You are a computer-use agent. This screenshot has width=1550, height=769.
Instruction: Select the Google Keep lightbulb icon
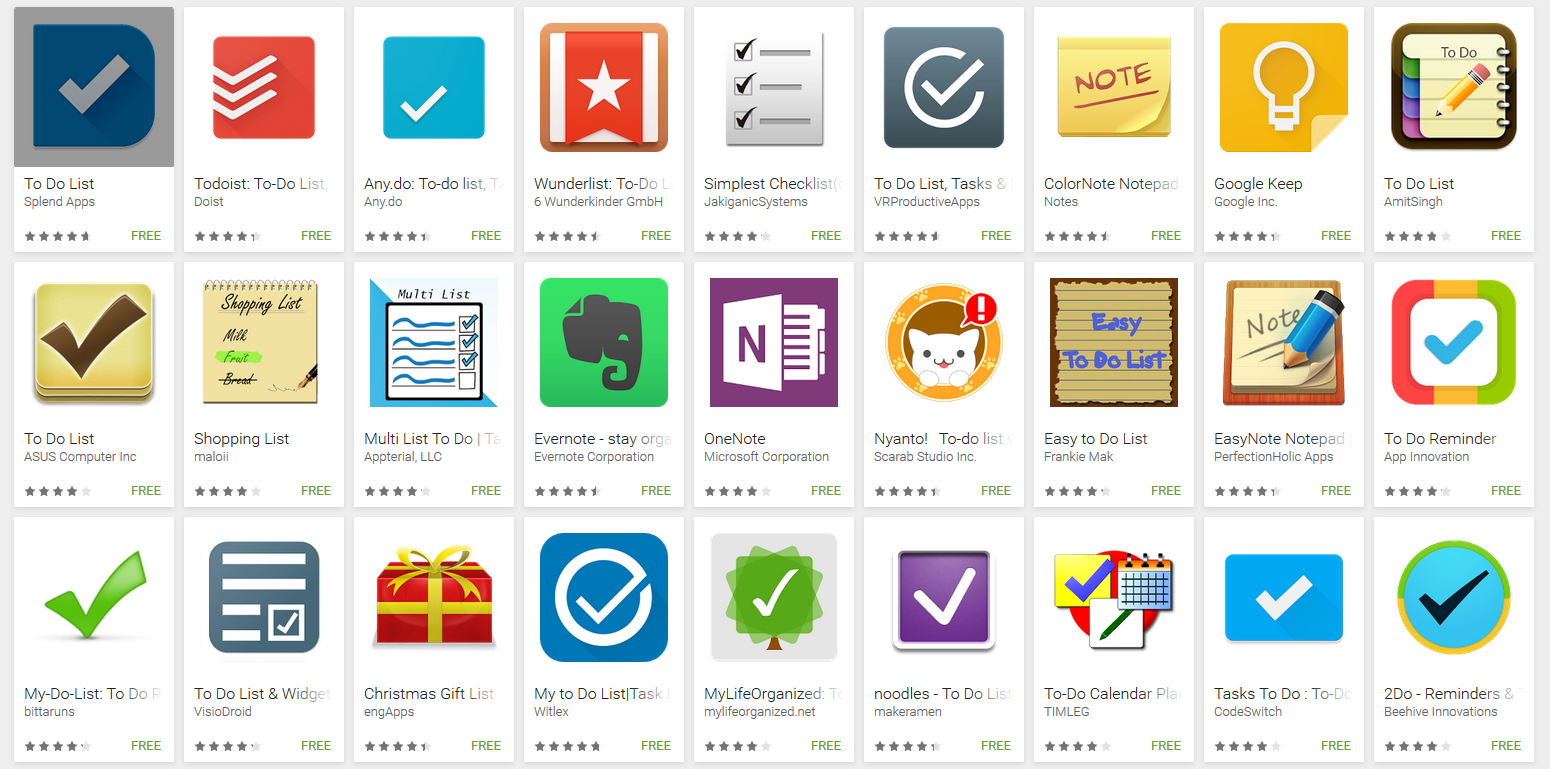(1284, 87)
